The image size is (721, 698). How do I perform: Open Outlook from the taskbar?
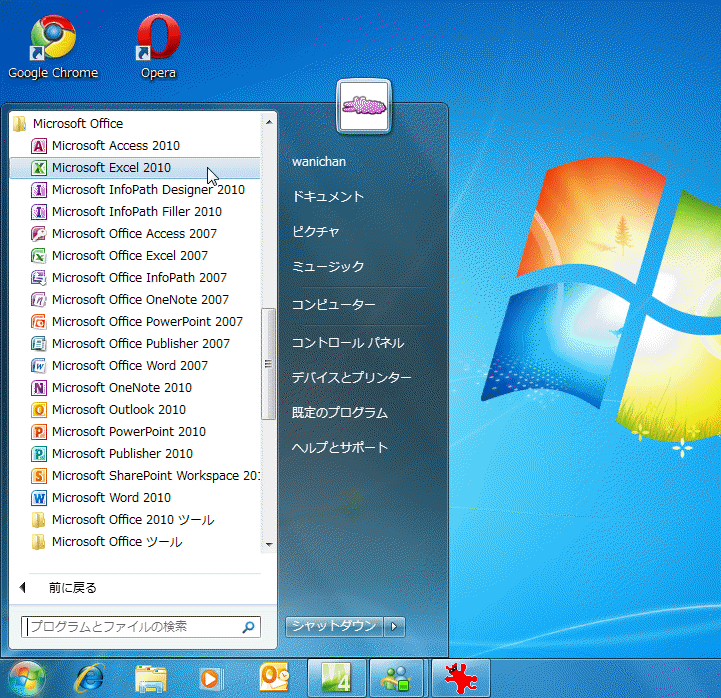click(x=274, y=678)
